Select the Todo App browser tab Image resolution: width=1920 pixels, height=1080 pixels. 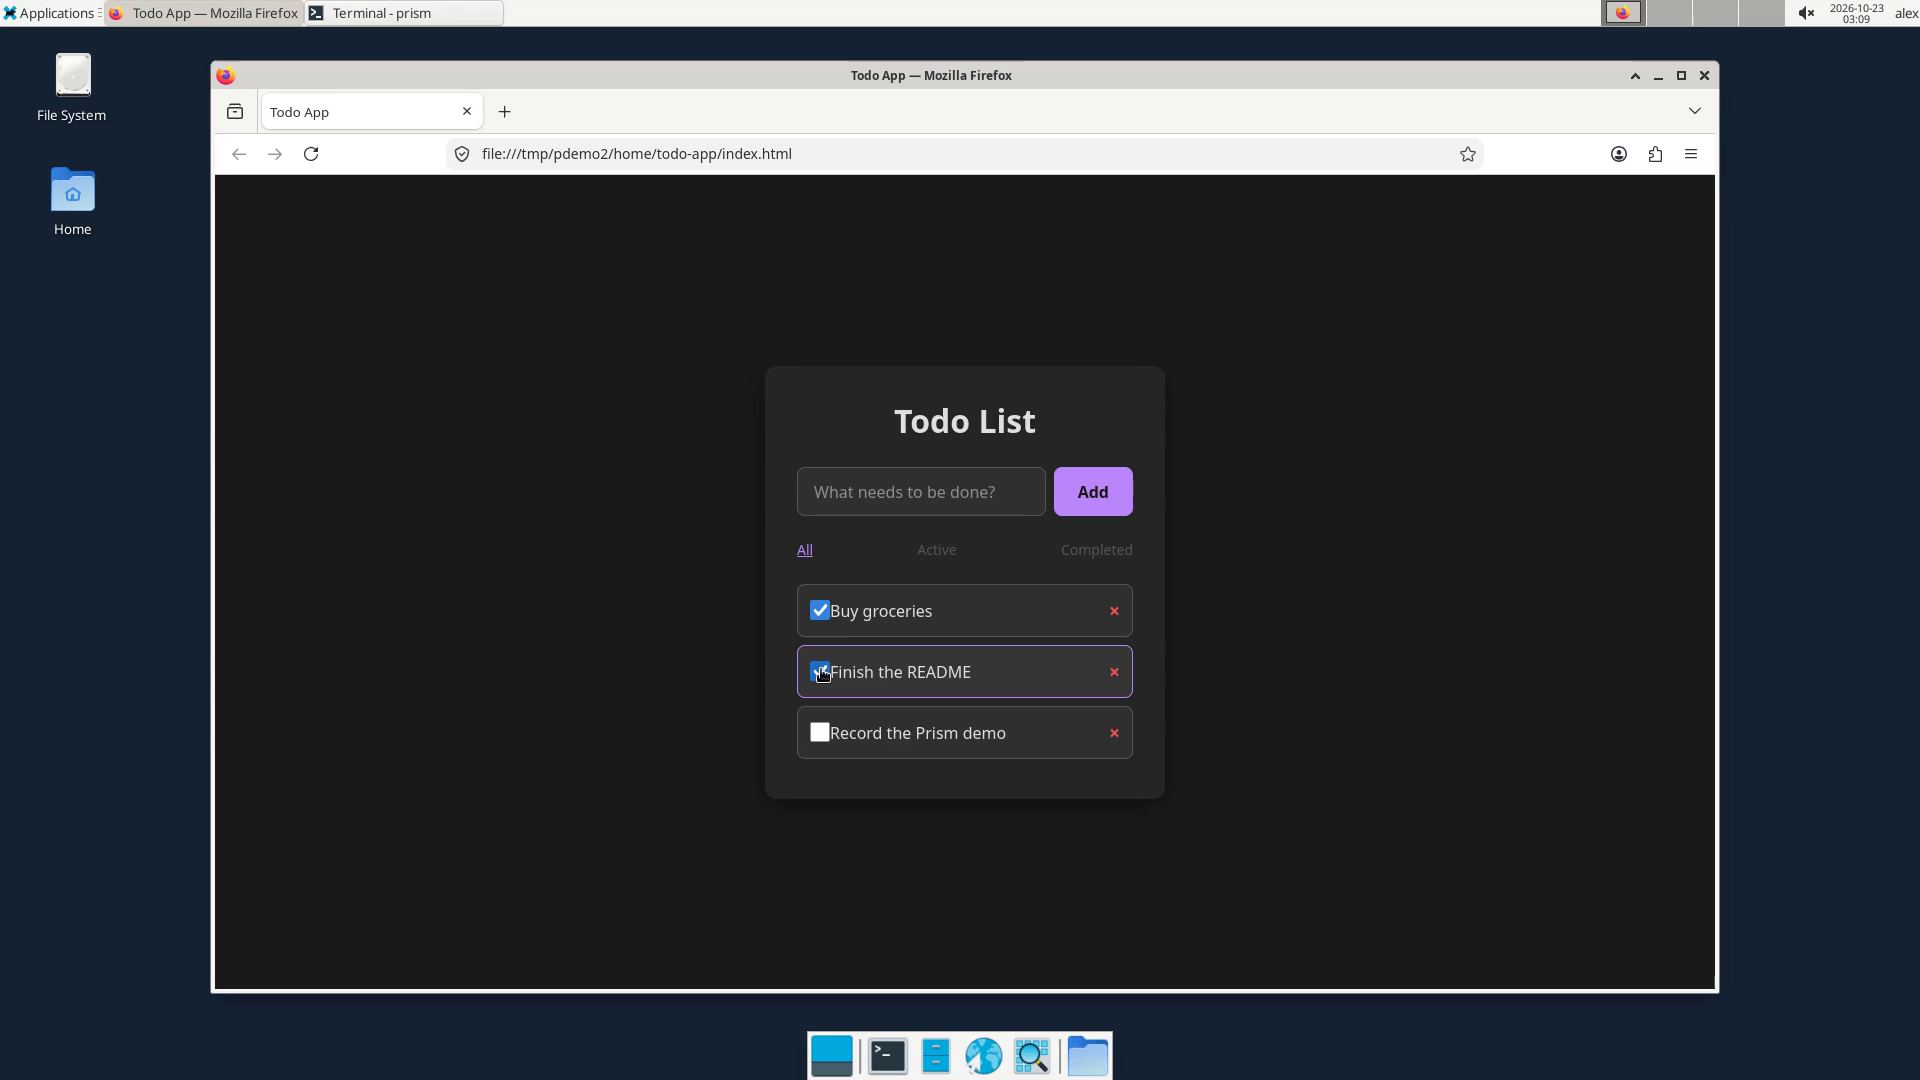click(x=372, y=112)
